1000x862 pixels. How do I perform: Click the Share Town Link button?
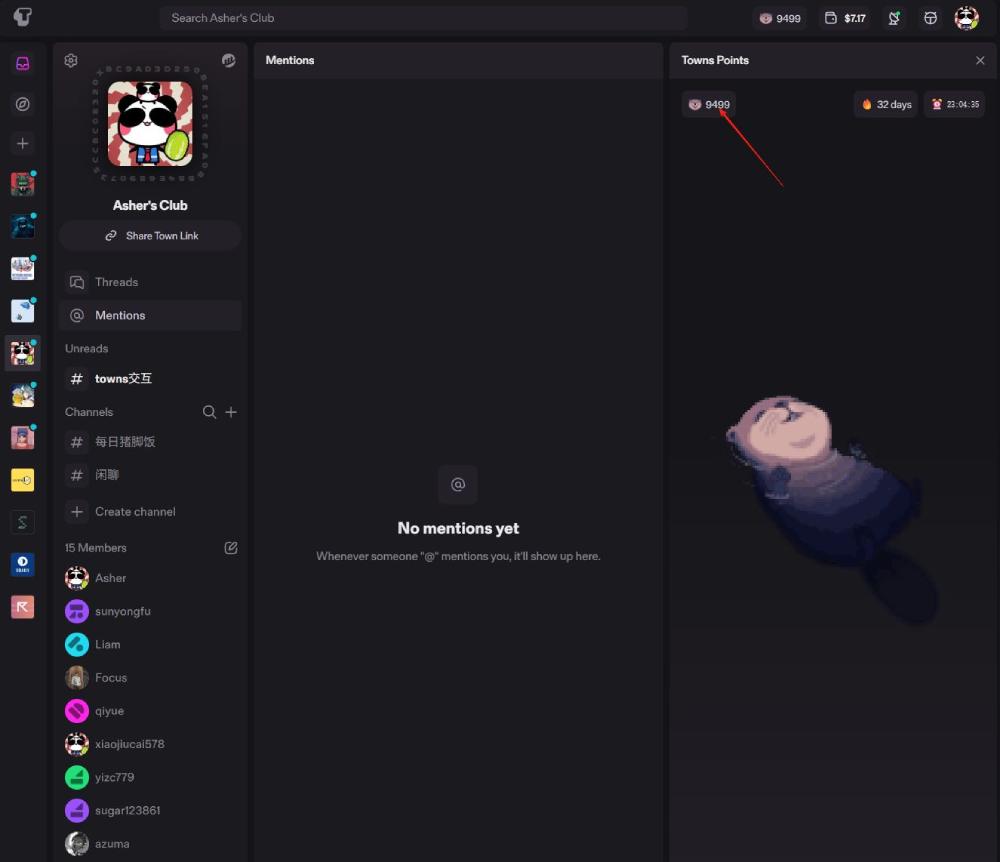[150, 236]
